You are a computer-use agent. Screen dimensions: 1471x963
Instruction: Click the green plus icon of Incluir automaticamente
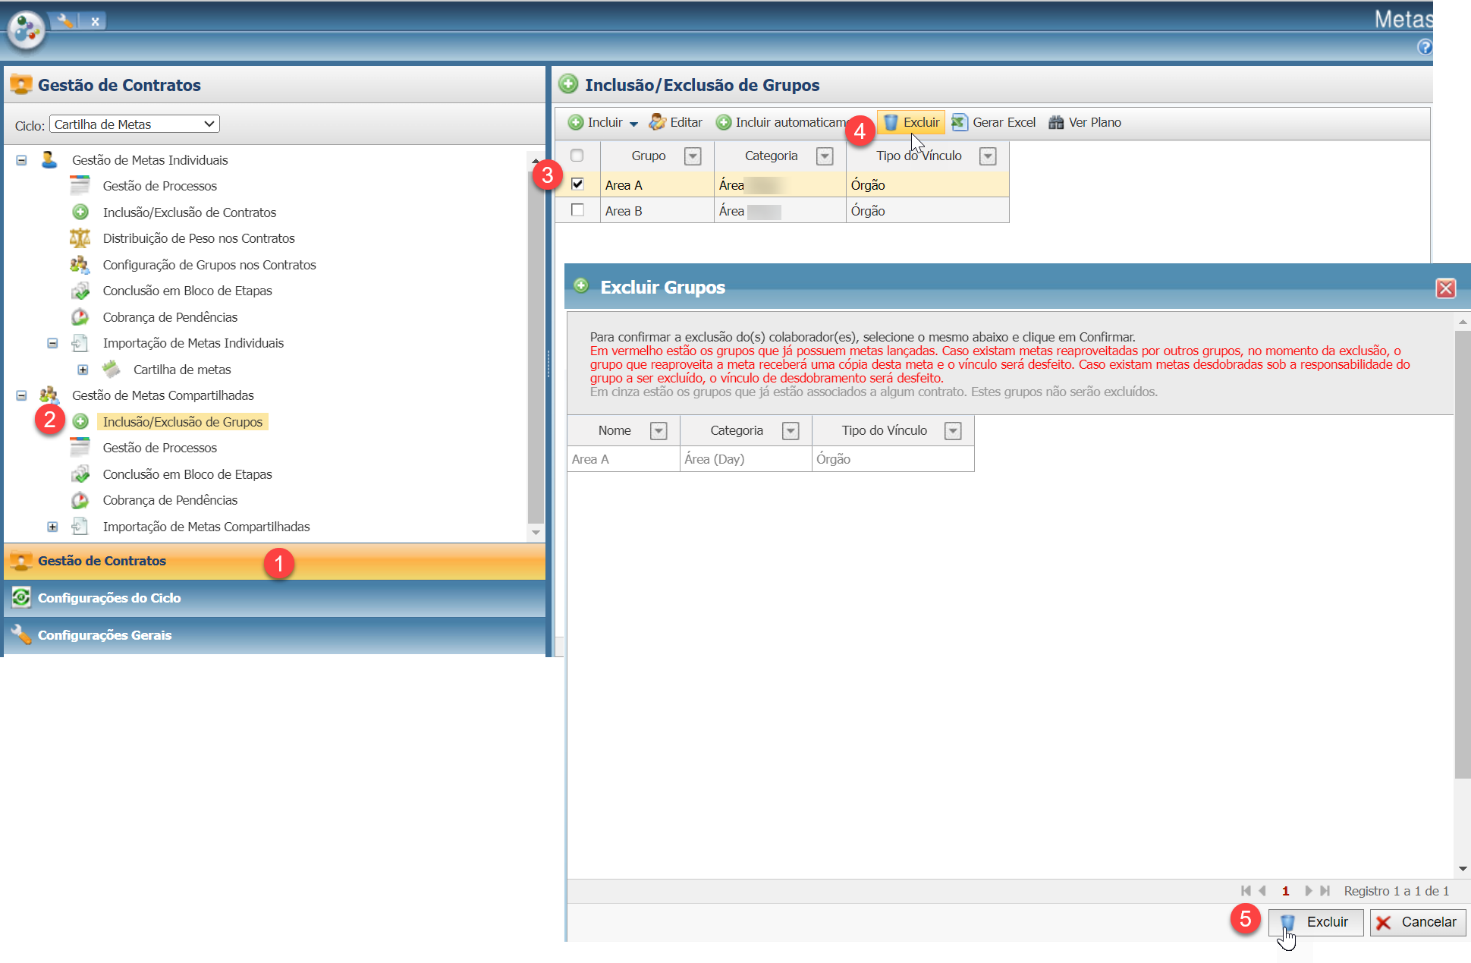724,122
